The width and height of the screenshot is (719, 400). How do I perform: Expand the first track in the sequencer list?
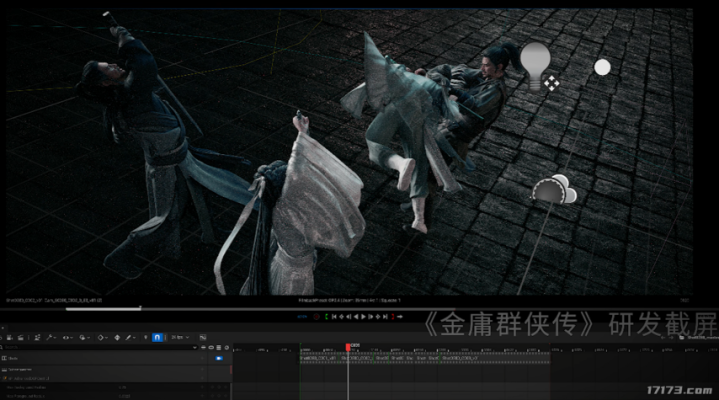click(5, 357)
